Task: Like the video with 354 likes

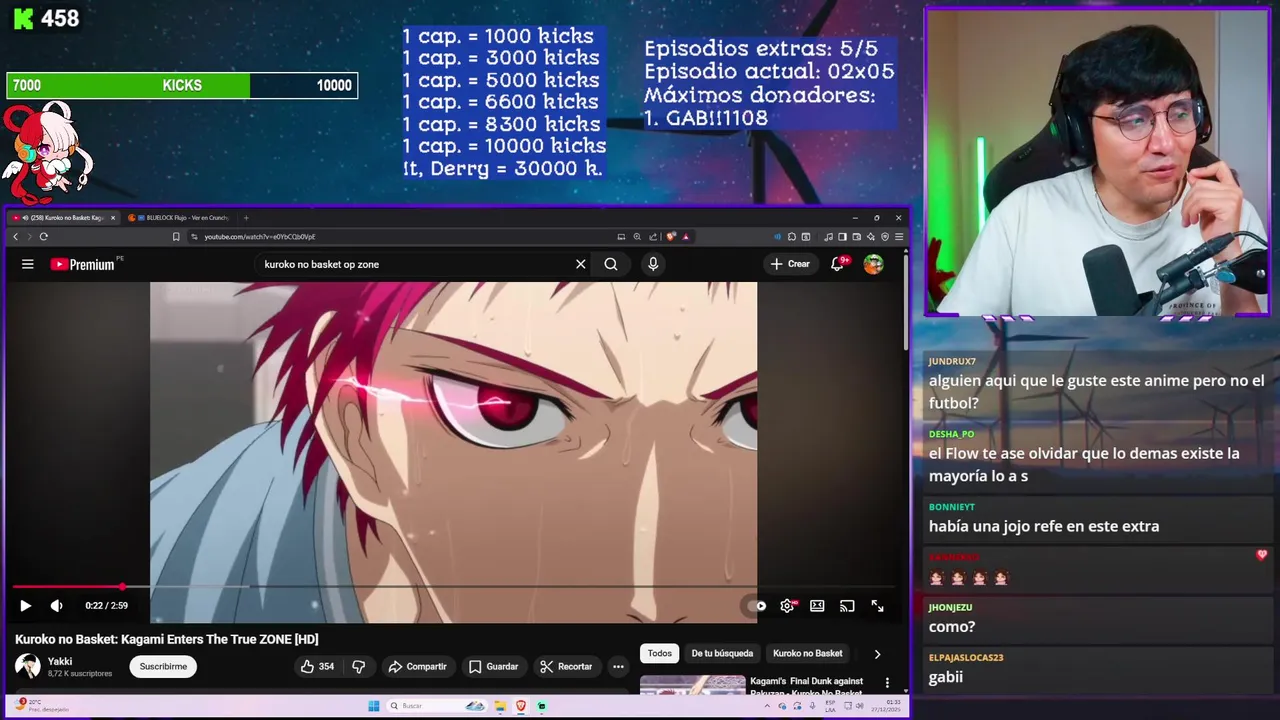Action: (x=317, y=666)
